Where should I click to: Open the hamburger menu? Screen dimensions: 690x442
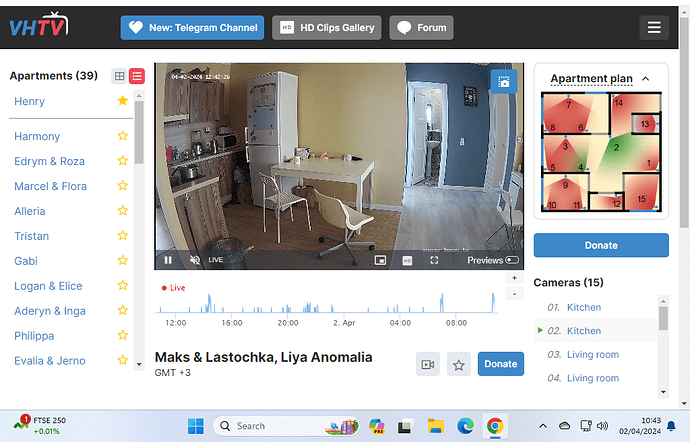click(654, 27)
